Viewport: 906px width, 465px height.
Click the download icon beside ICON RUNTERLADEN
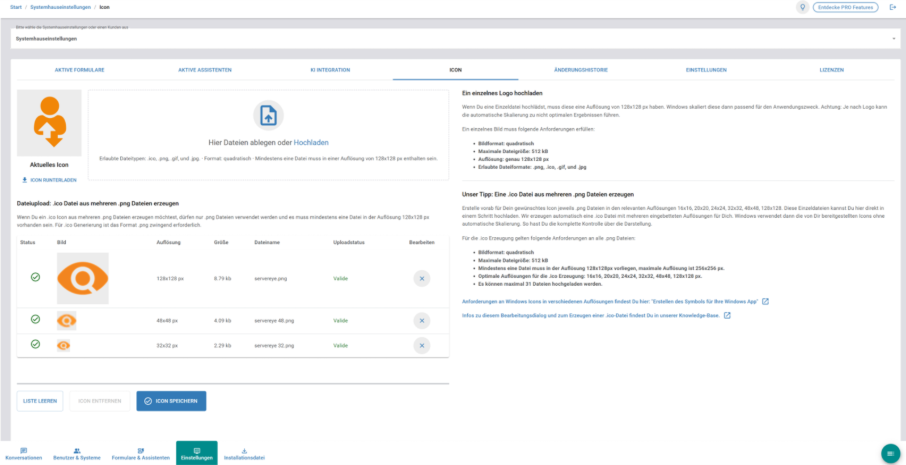[x=24, y=180]
